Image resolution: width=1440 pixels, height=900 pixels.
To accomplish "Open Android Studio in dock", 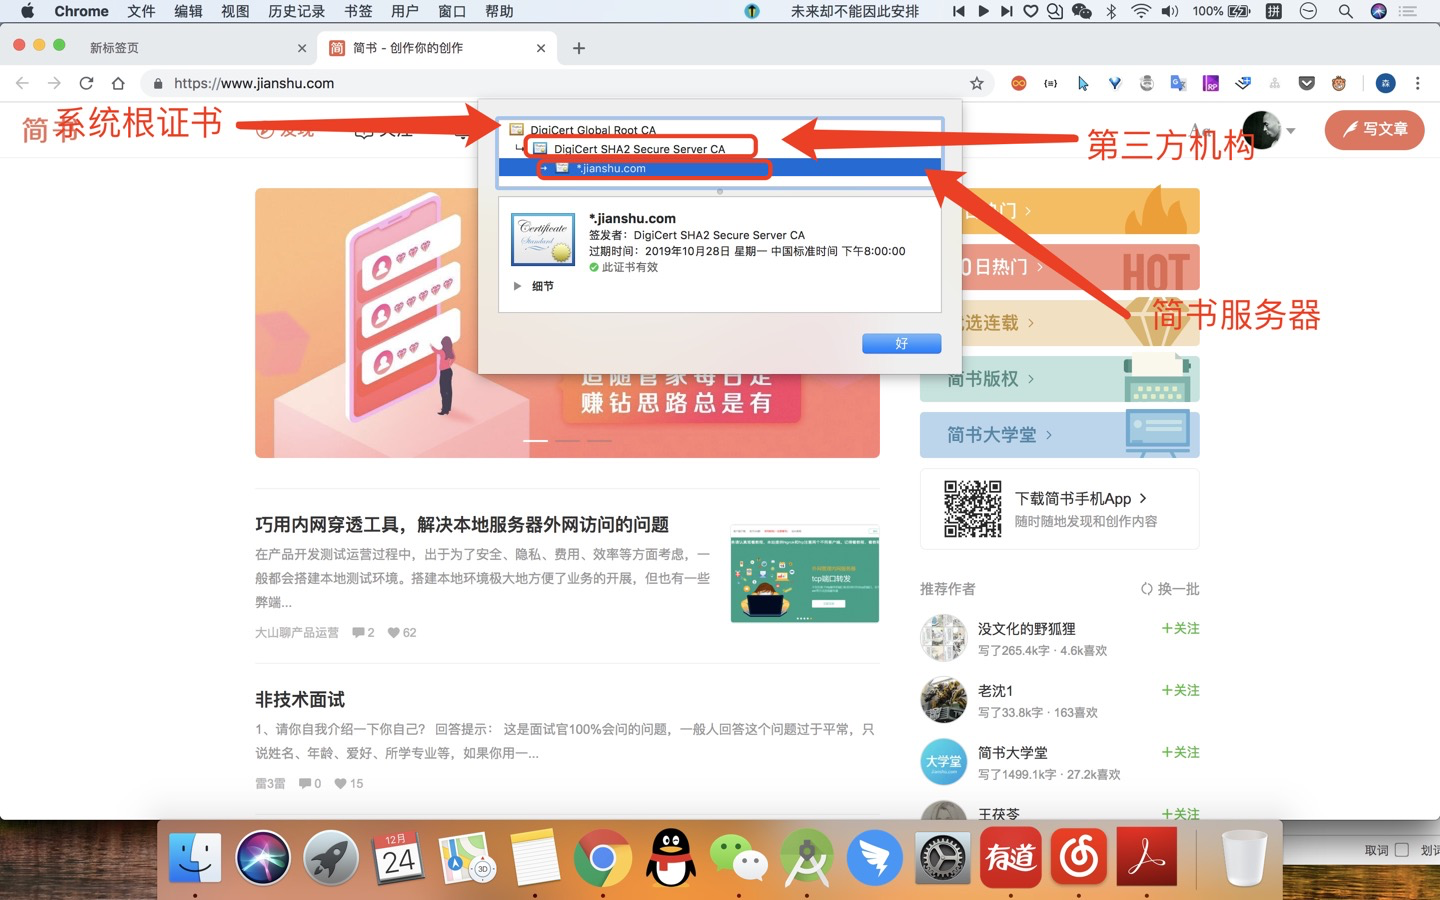I will 807,857.
